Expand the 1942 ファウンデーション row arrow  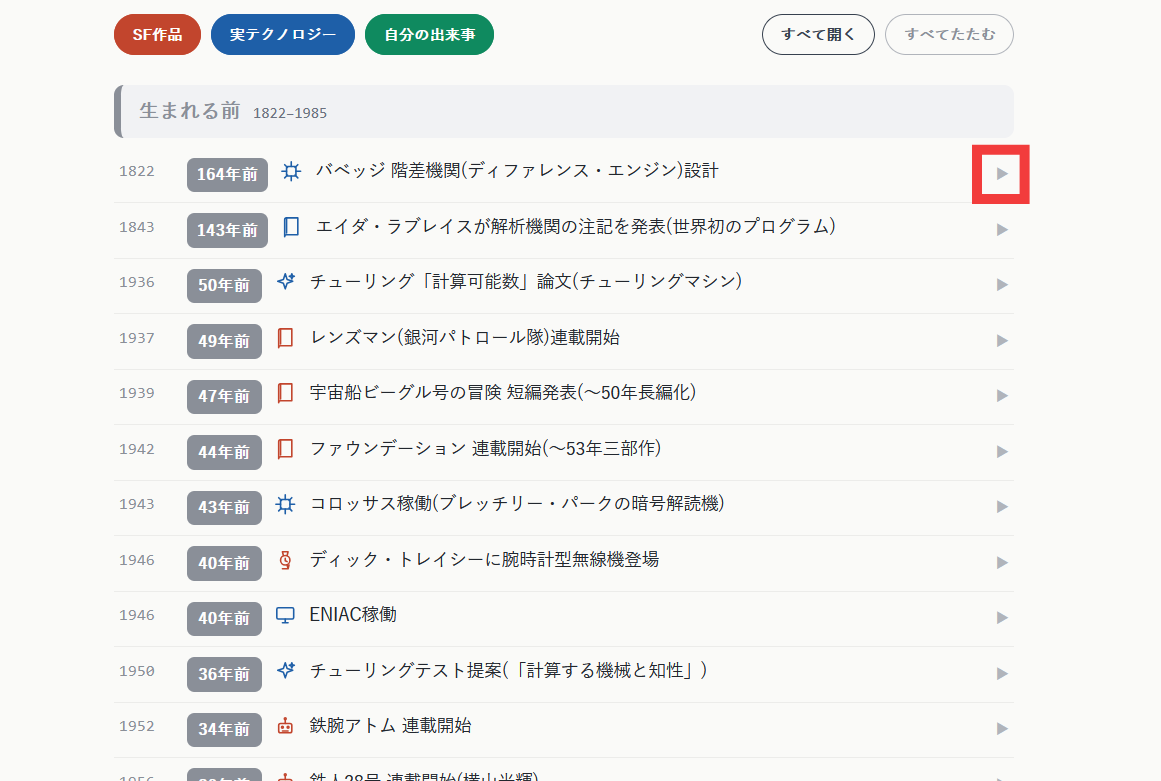[x=1002, y=452]
